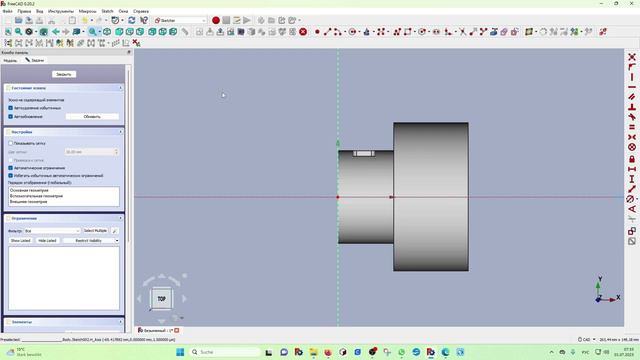Open the WhatsApp taskbar icon
640x360 pixels.
(x=402, y=352)
